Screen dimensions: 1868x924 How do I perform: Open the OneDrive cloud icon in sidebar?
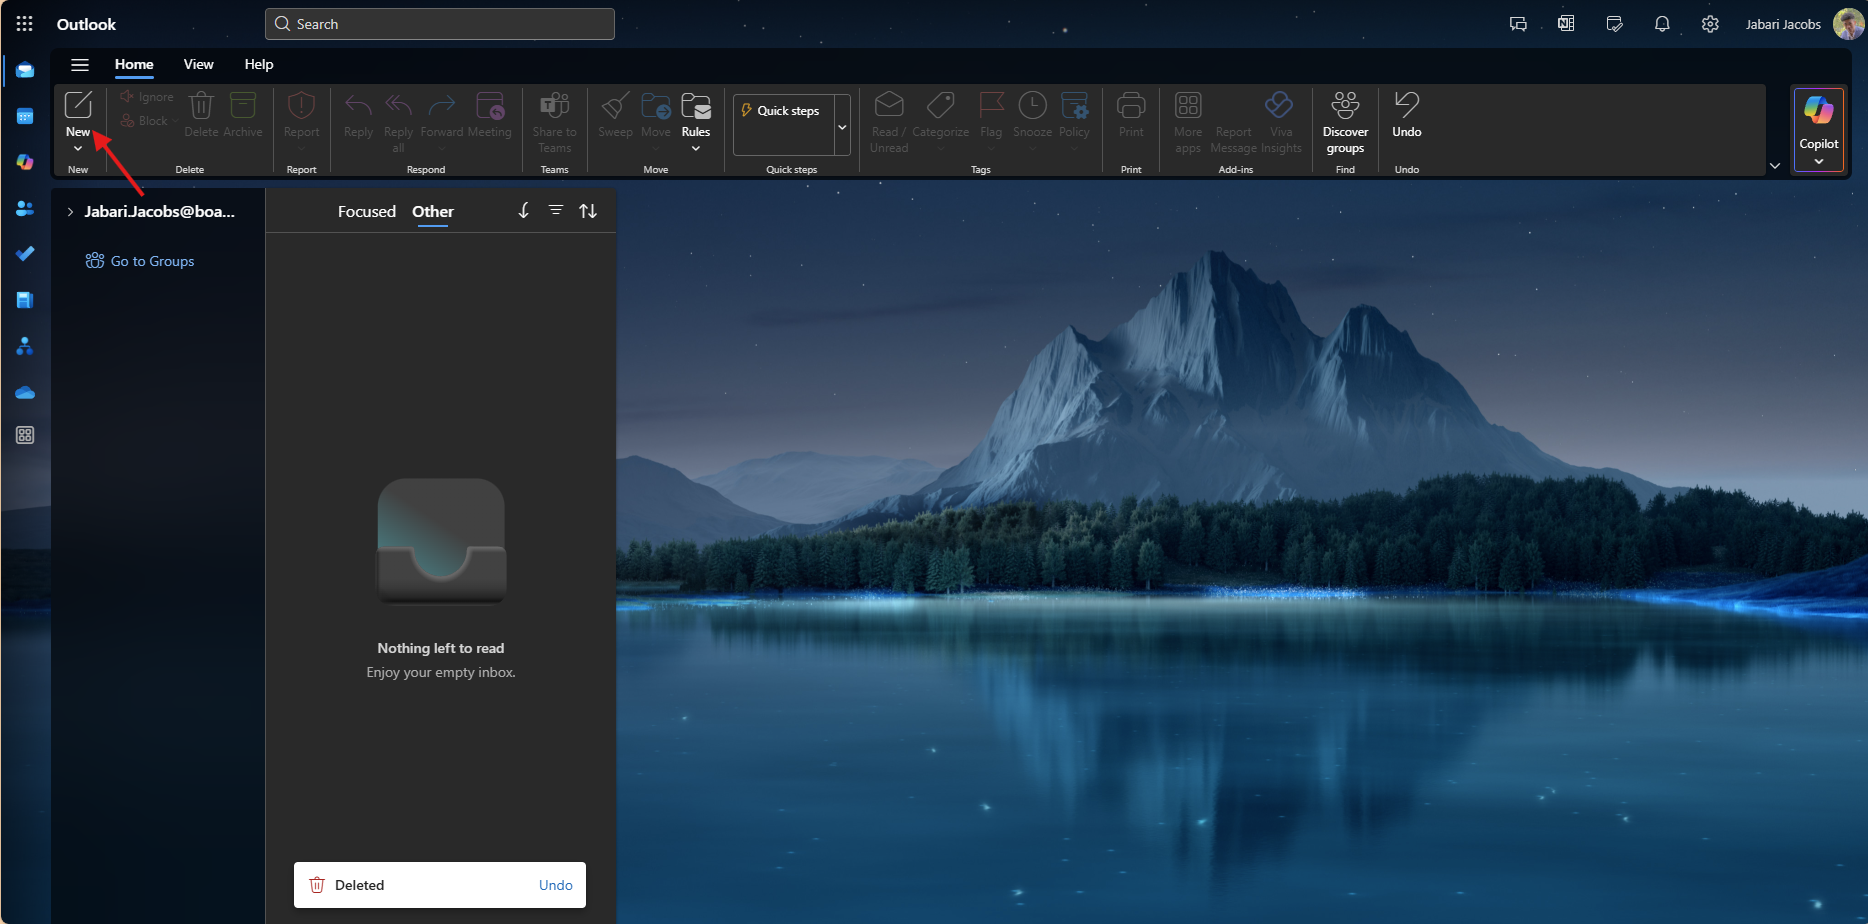pyautogui.click(x=25, y=393)
